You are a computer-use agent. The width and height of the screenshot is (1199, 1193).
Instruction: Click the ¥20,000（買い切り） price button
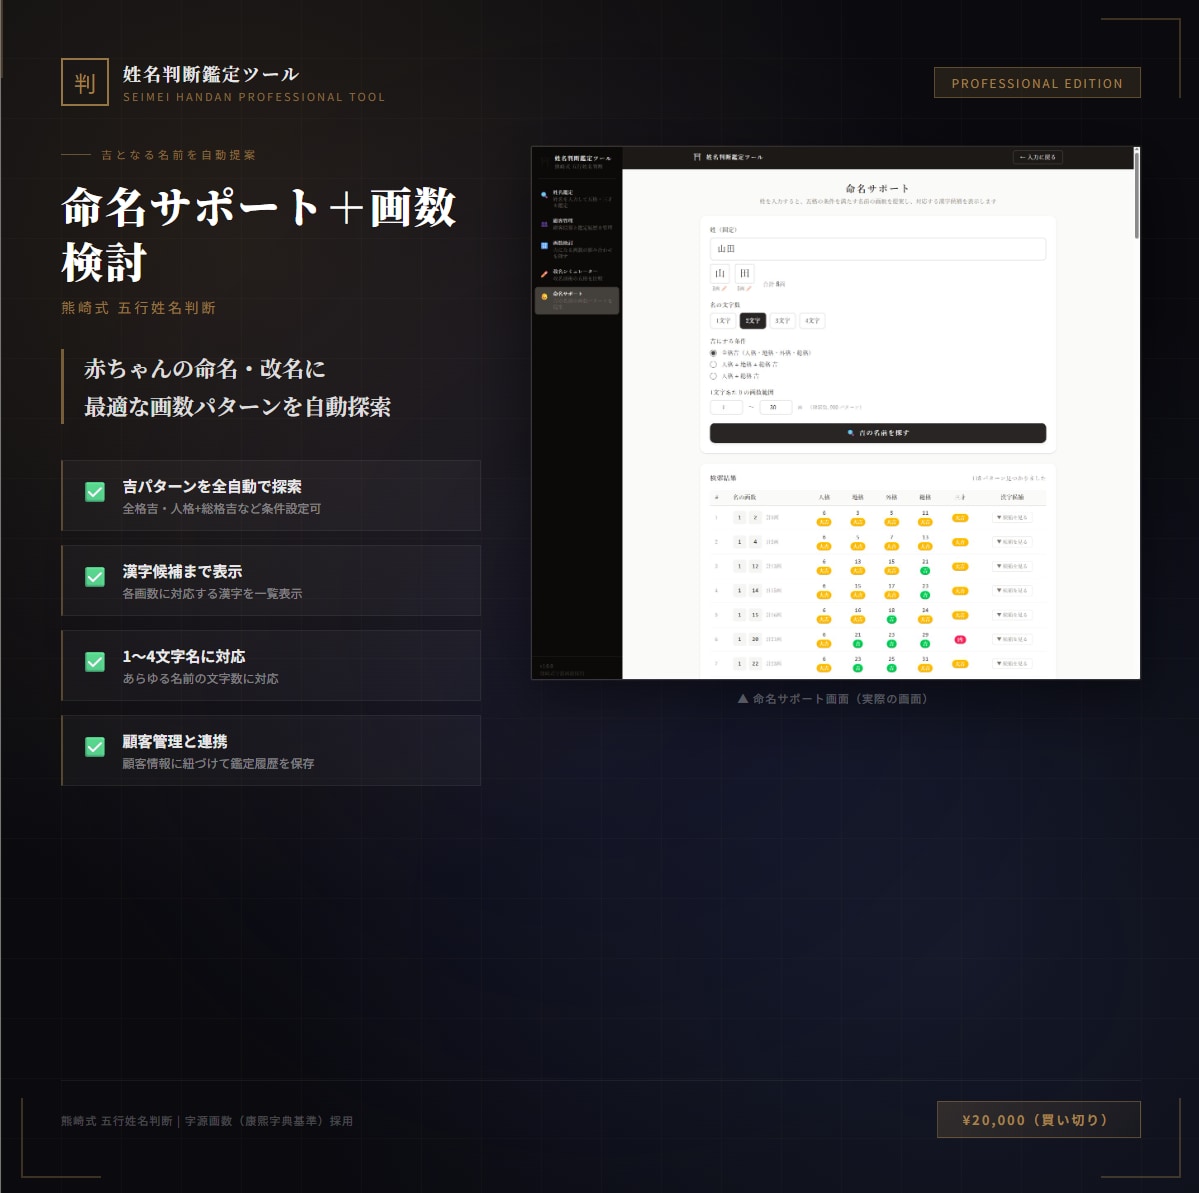pos(1038,1120)
